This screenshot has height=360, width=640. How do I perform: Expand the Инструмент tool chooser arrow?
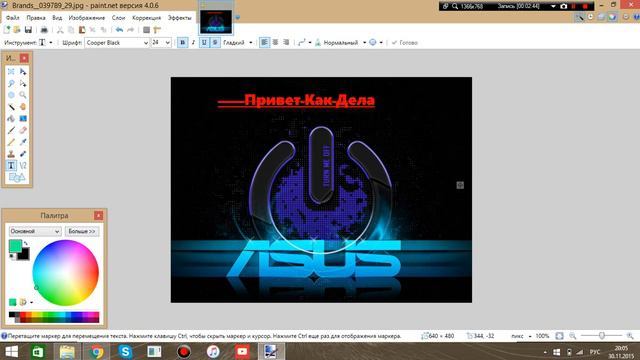(x=51, y=42)
